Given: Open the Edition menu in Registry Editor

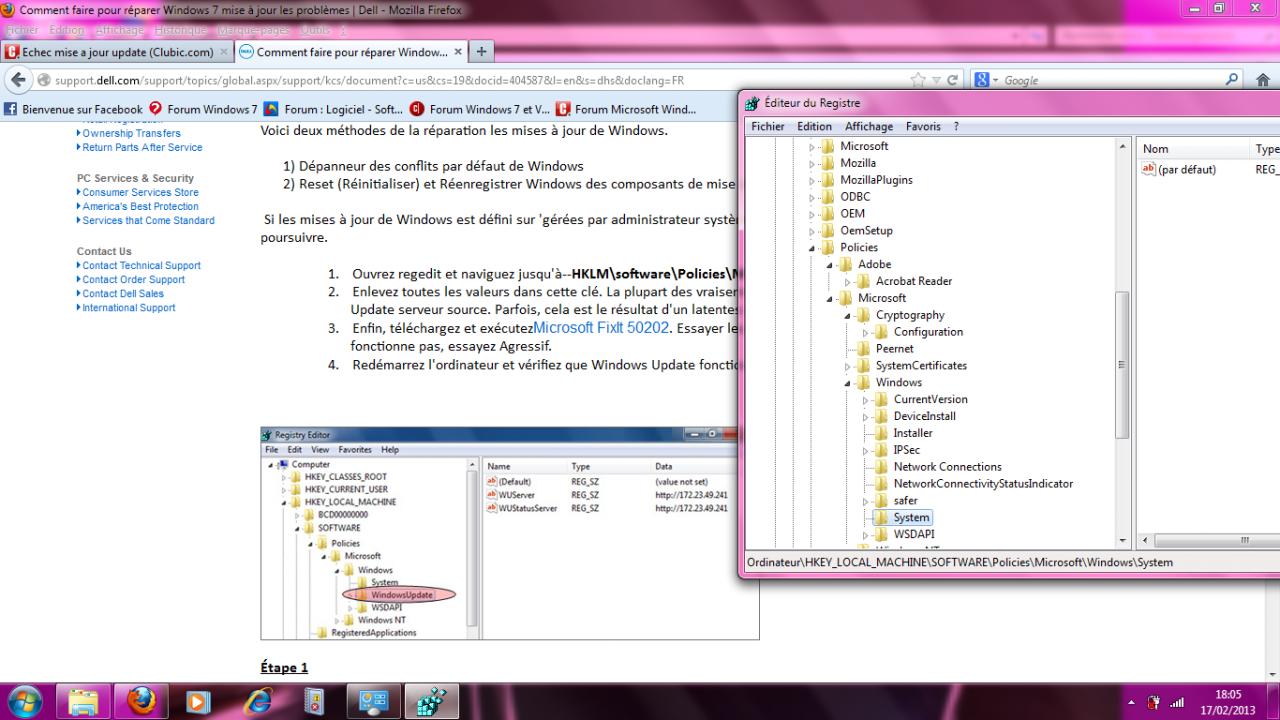Looking at the screenshot, I should 814,127.
